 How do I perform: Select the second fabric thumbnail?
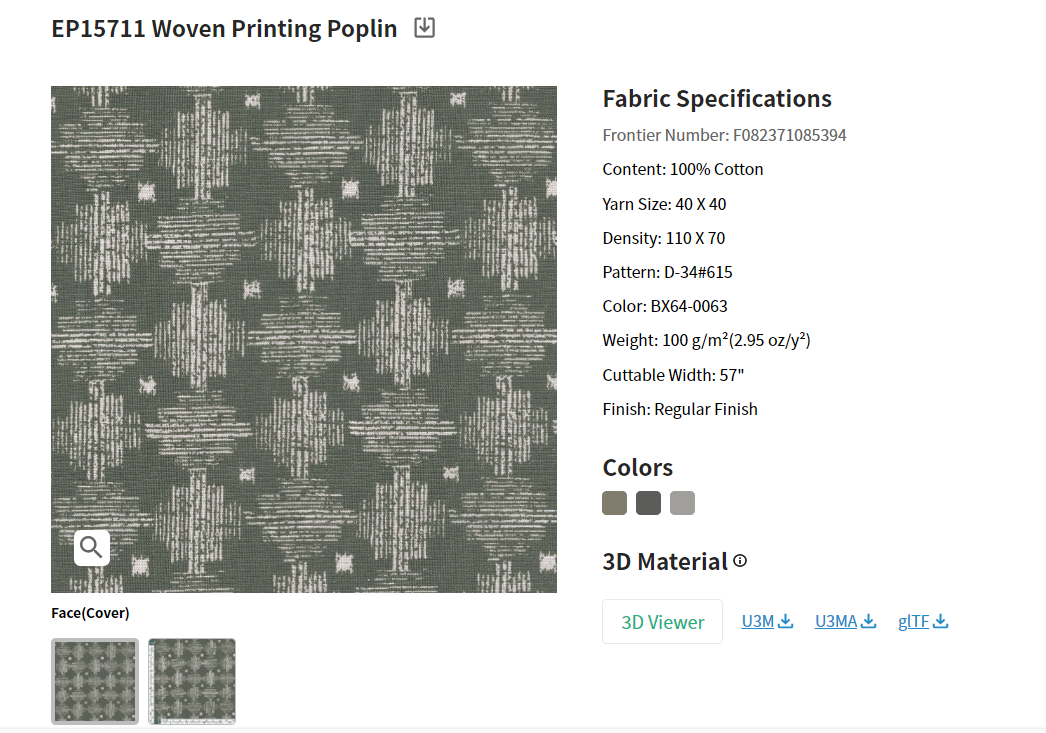click(191, 681)
